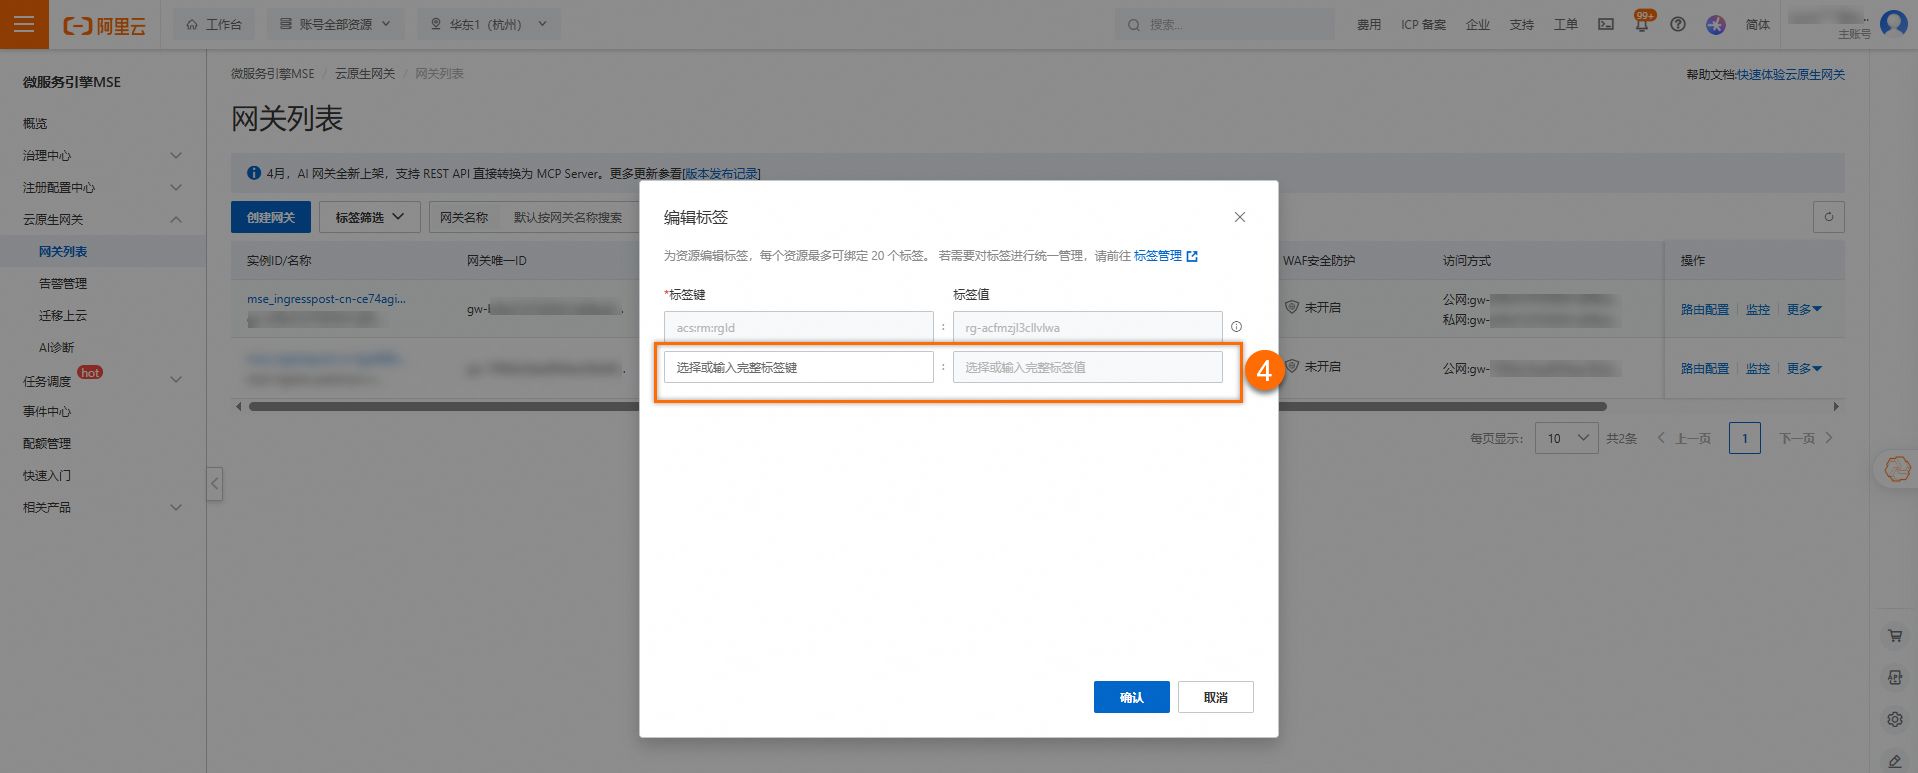This screenshot has width=1918, height=773.
Task: Click the 确认 button
Action: (1132, 697)
